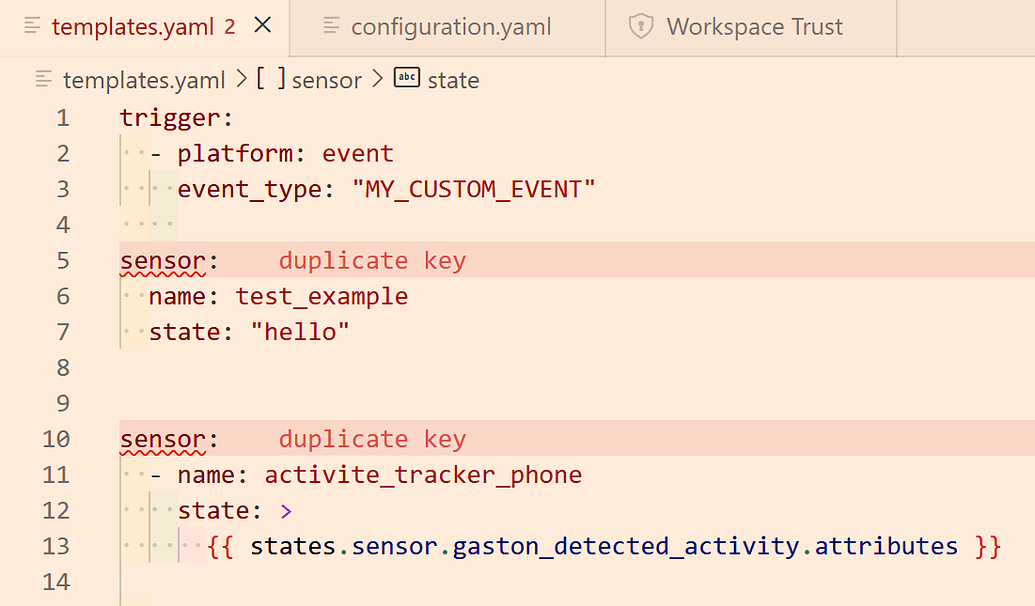Image resolution: width=1035 pixels, height=606 pixels.
Task: Click line number 5 in the gutter
Action: click(62, 260)
